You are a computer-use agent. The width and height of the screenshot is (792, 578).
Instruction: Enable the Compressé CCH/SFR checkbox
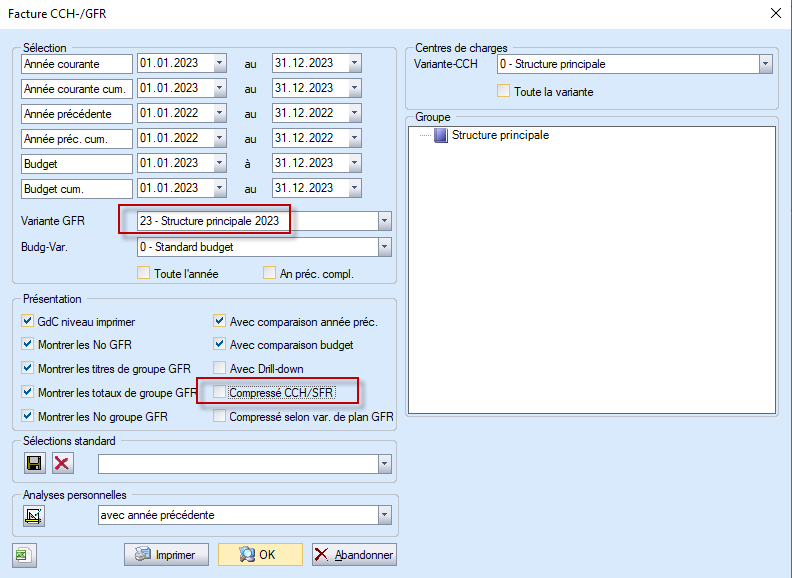220,393
